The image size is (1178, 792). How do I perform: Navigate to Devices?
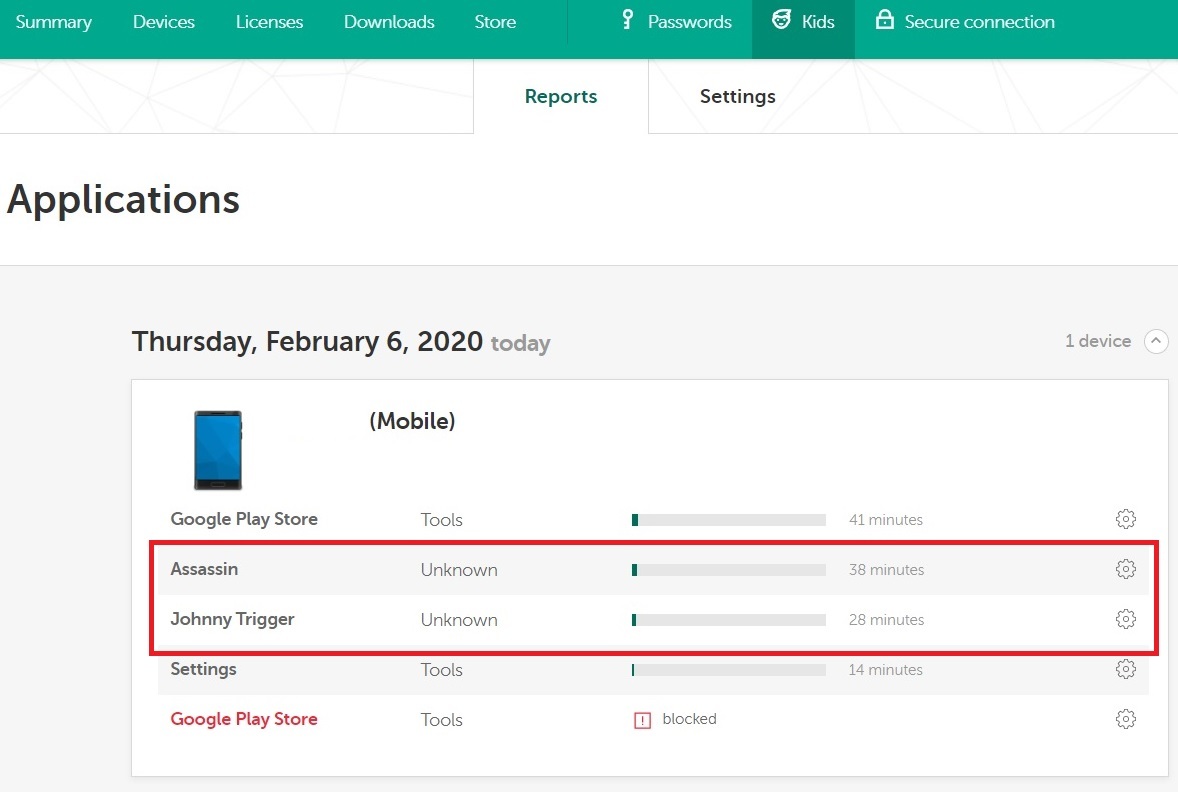[164, 22]
